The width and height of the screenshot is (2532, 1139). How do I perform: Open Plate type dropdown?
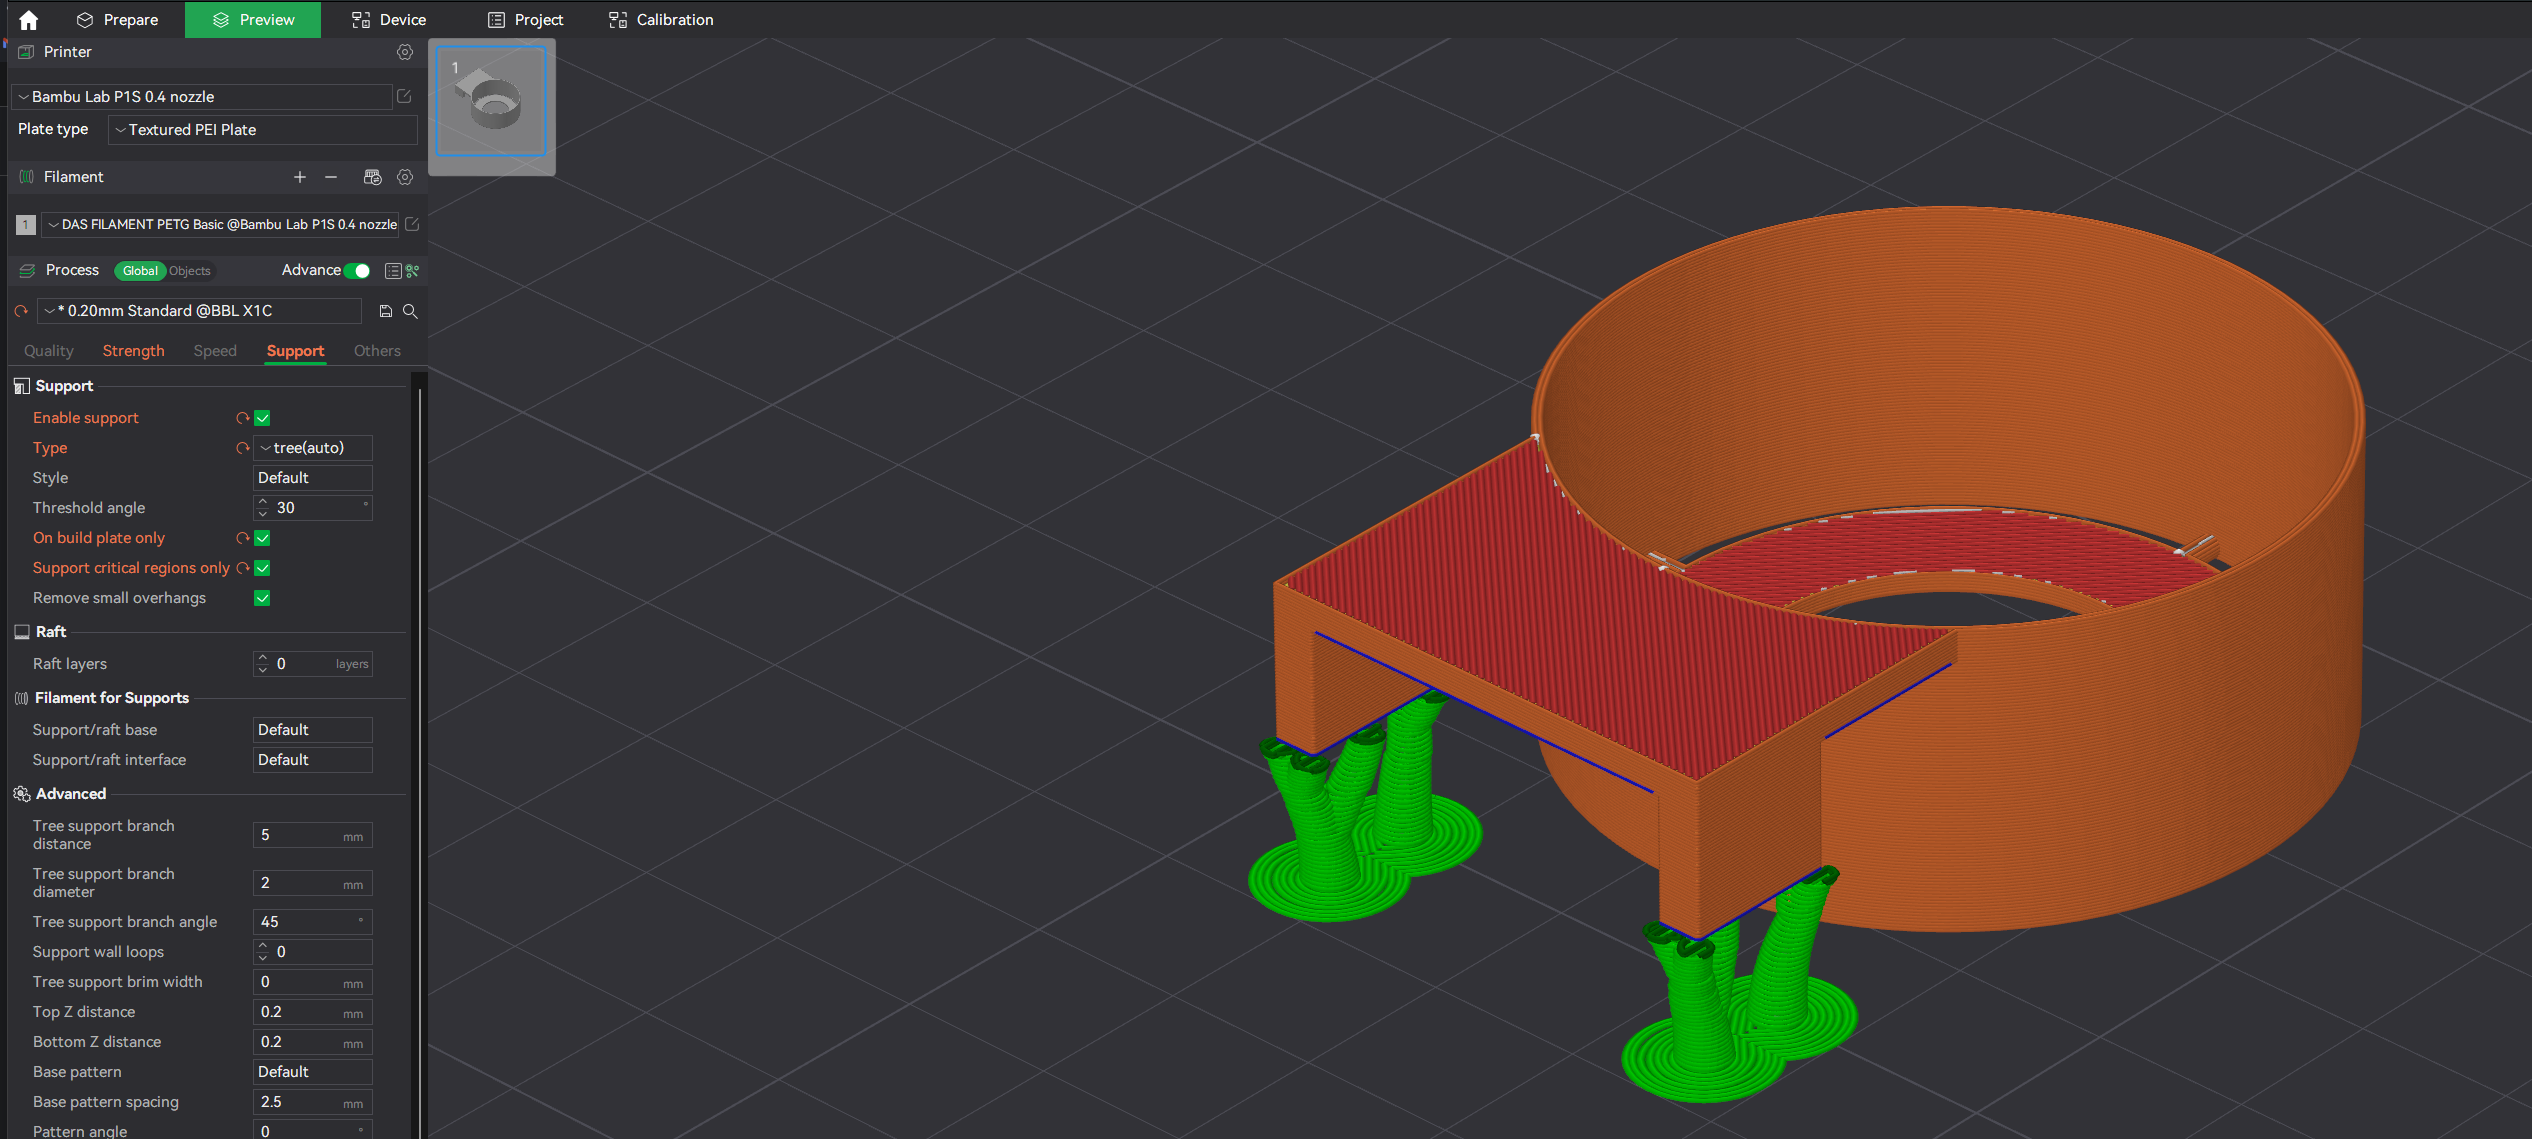coord(262,130)
